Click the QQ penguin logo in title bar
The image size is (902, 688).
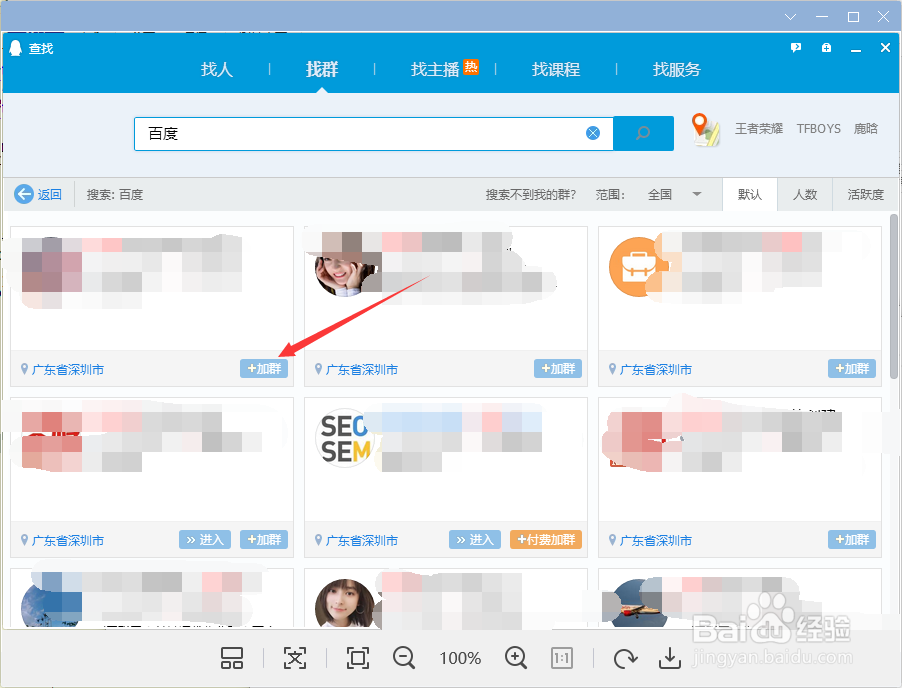[x=16, y=48]
